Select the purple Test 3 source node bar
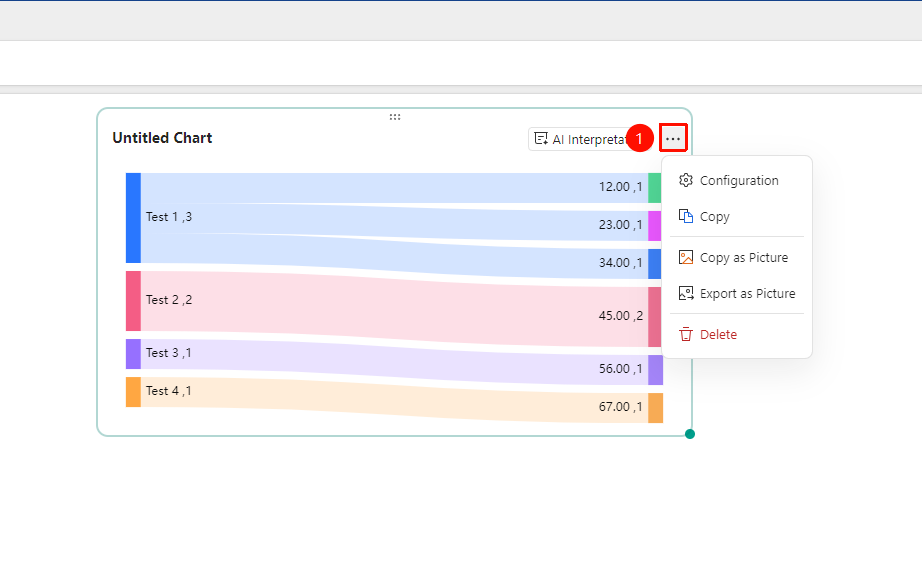This screenshot has width=922, height=582. (x=133, y=354)
